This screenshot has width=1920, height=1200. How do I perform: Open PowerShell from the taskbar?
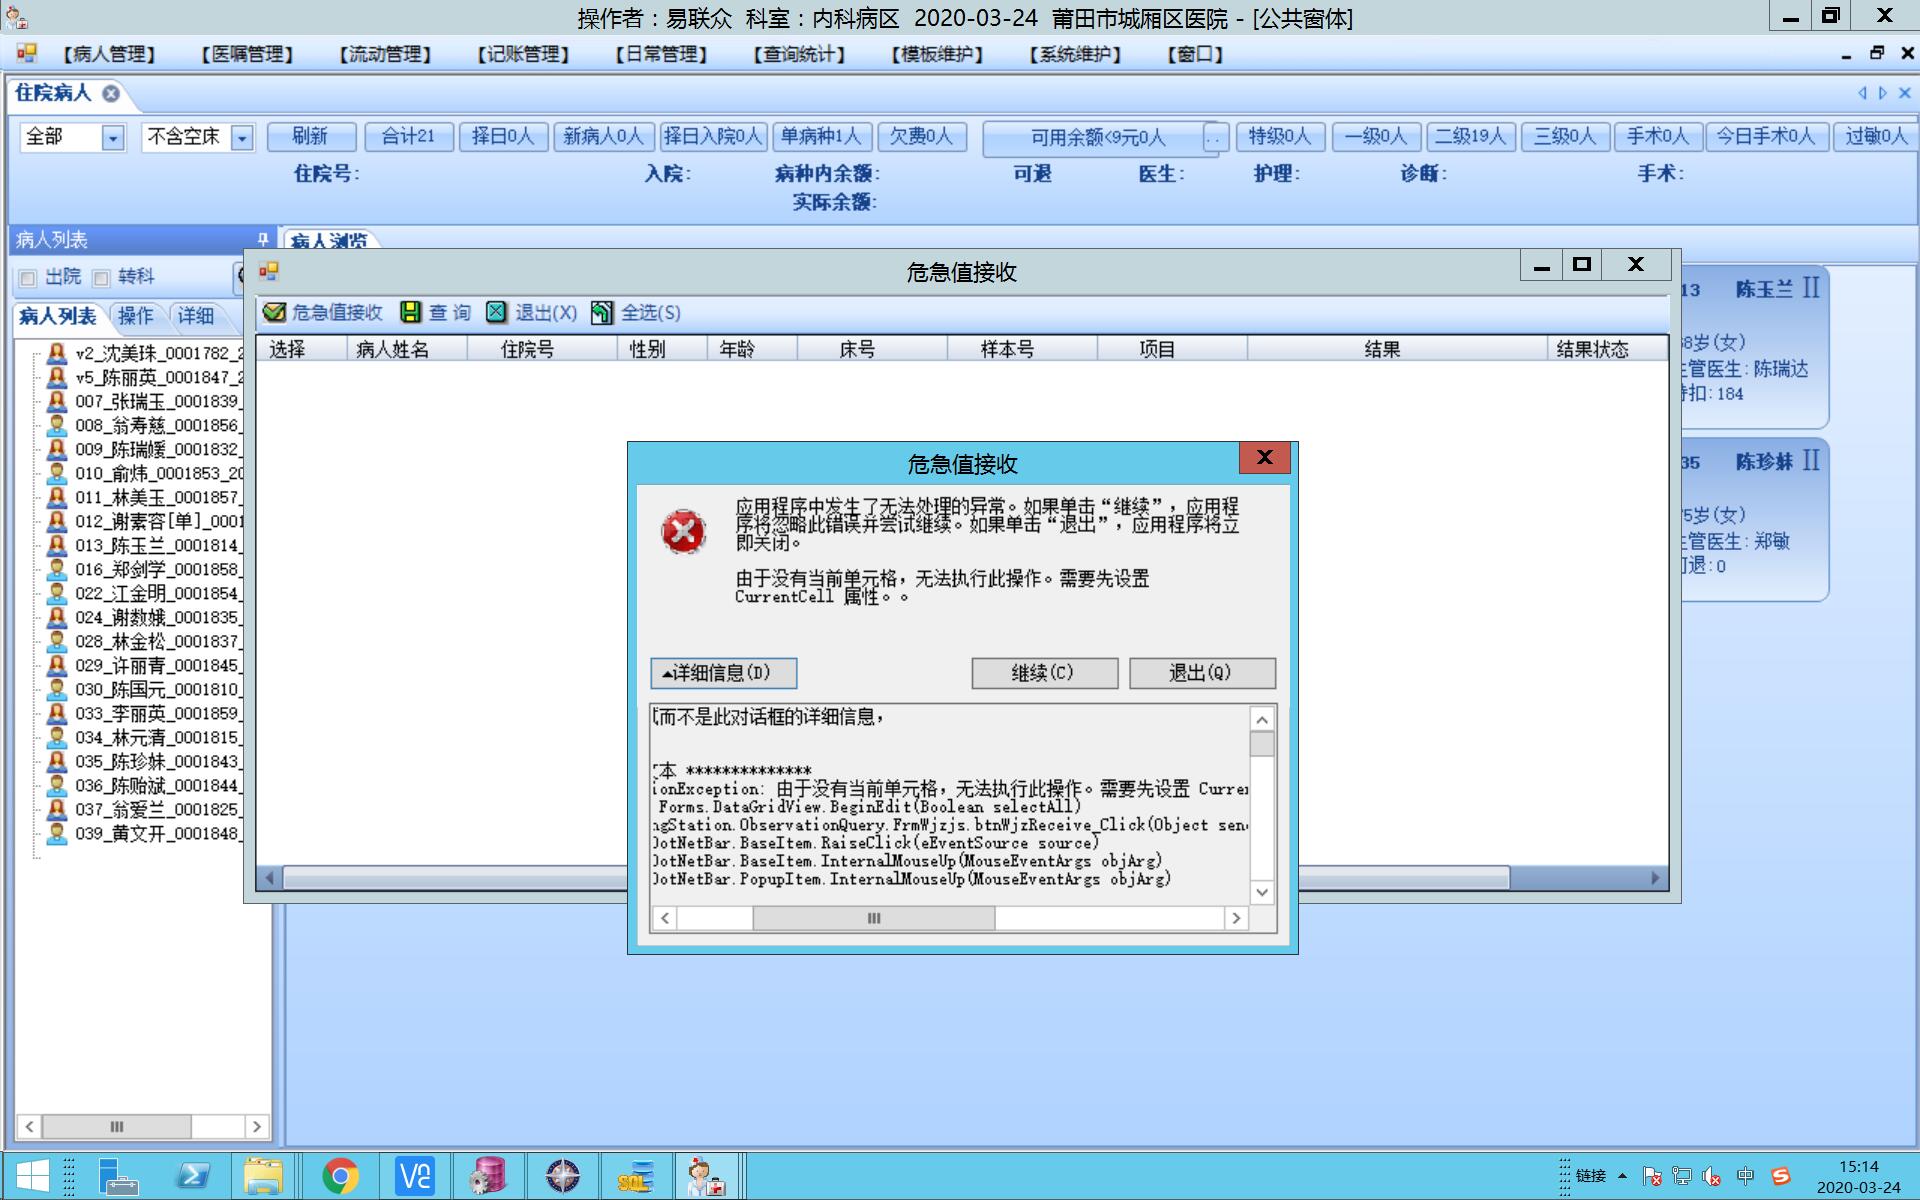(192, 1176)
